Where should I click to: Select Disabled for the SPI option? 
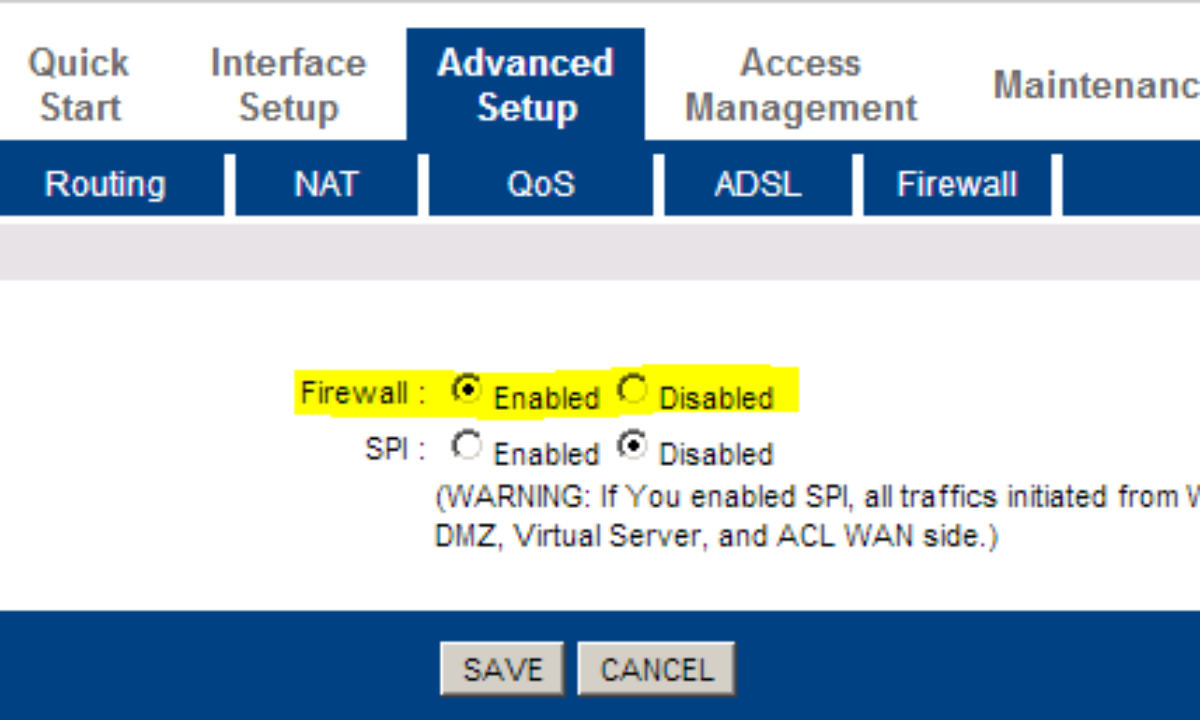click(x=633, y=446)
